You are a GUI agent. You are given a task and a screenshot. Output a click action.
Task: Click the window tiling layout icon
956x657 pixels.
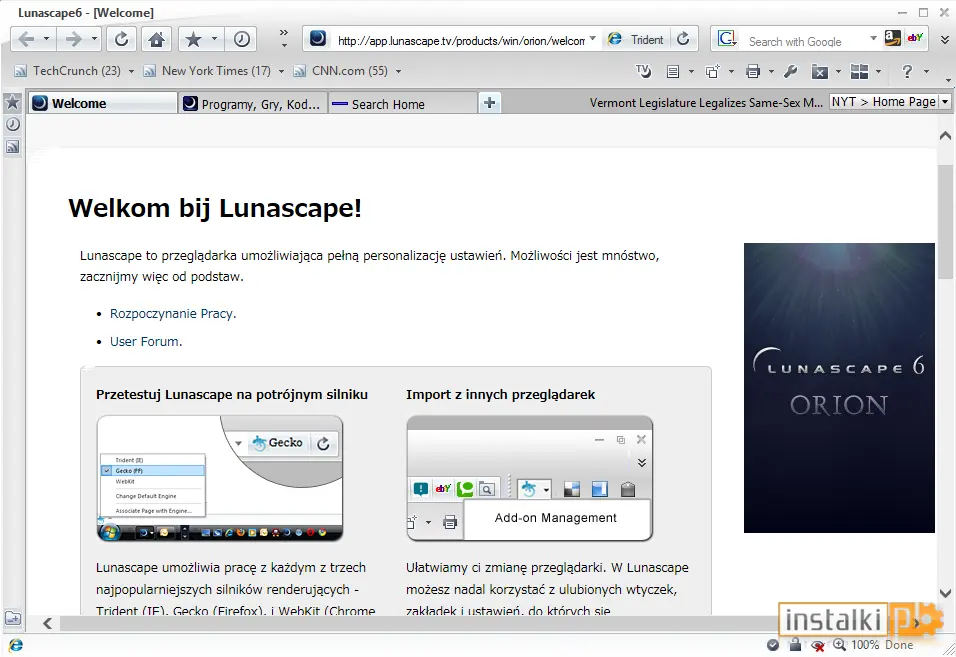(859, 71)
